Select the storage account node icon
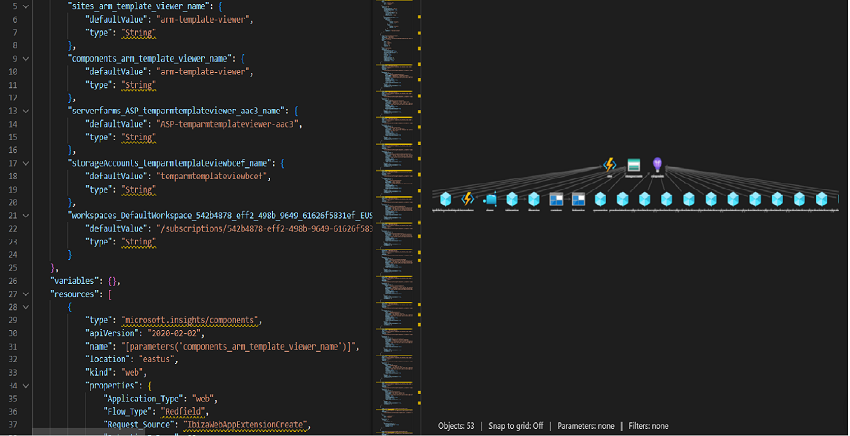The width and height of the screenshot is (850, 436). point(634,165)
